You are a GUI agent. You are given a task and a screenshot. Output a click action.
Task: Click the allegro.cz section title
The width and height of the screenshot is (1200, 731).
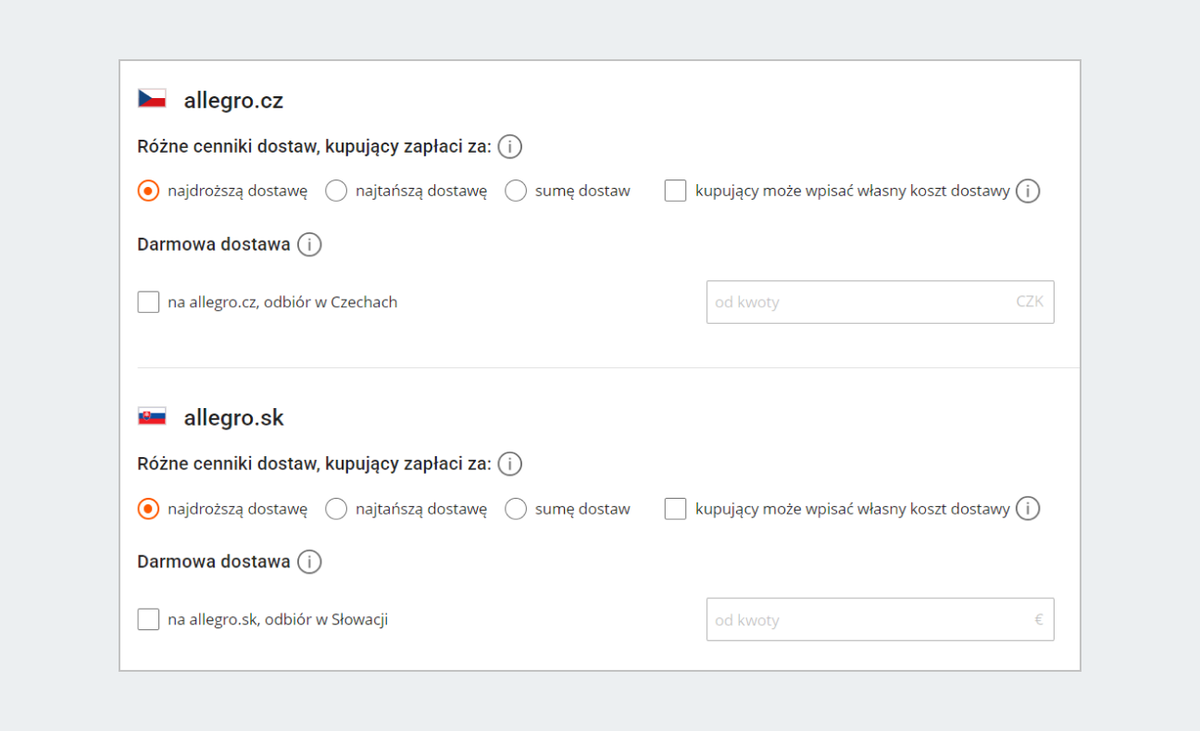coord(234,100)
